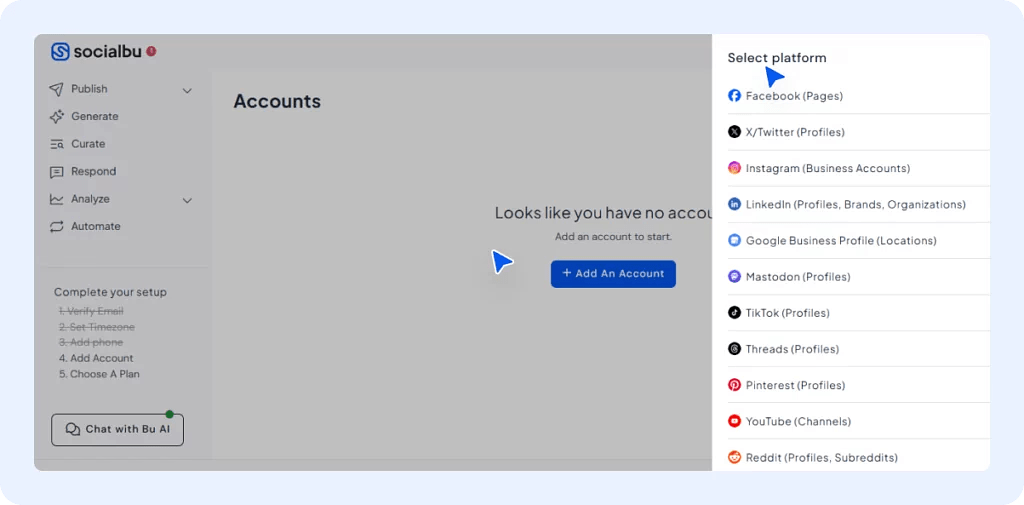Choose Mastodon (Profiles) from platform list

pyautogui.click(x=797, y=277)
